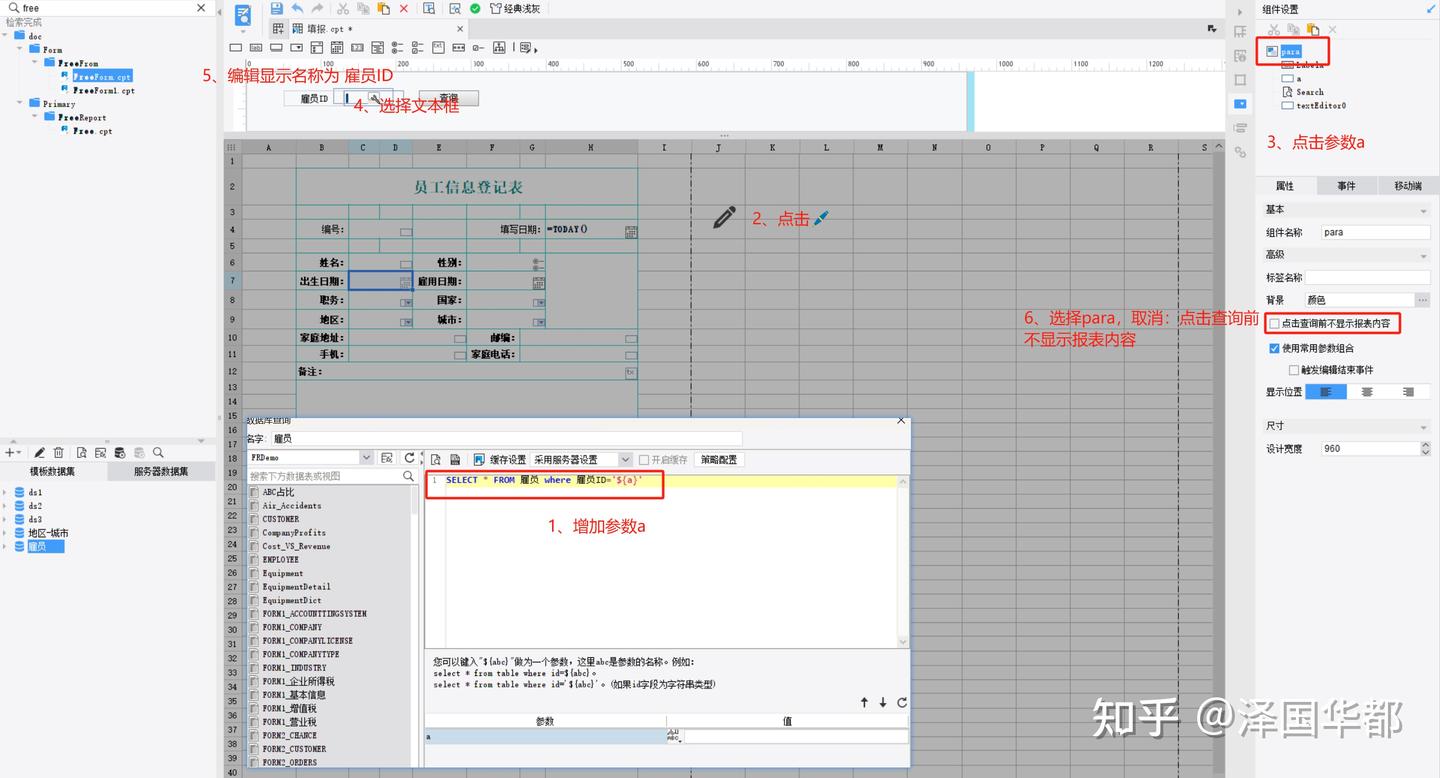The width and height of the screenshot is (1440, 778).
Task: Click the Save icon in top toolbar
Action: click(277, 8)
